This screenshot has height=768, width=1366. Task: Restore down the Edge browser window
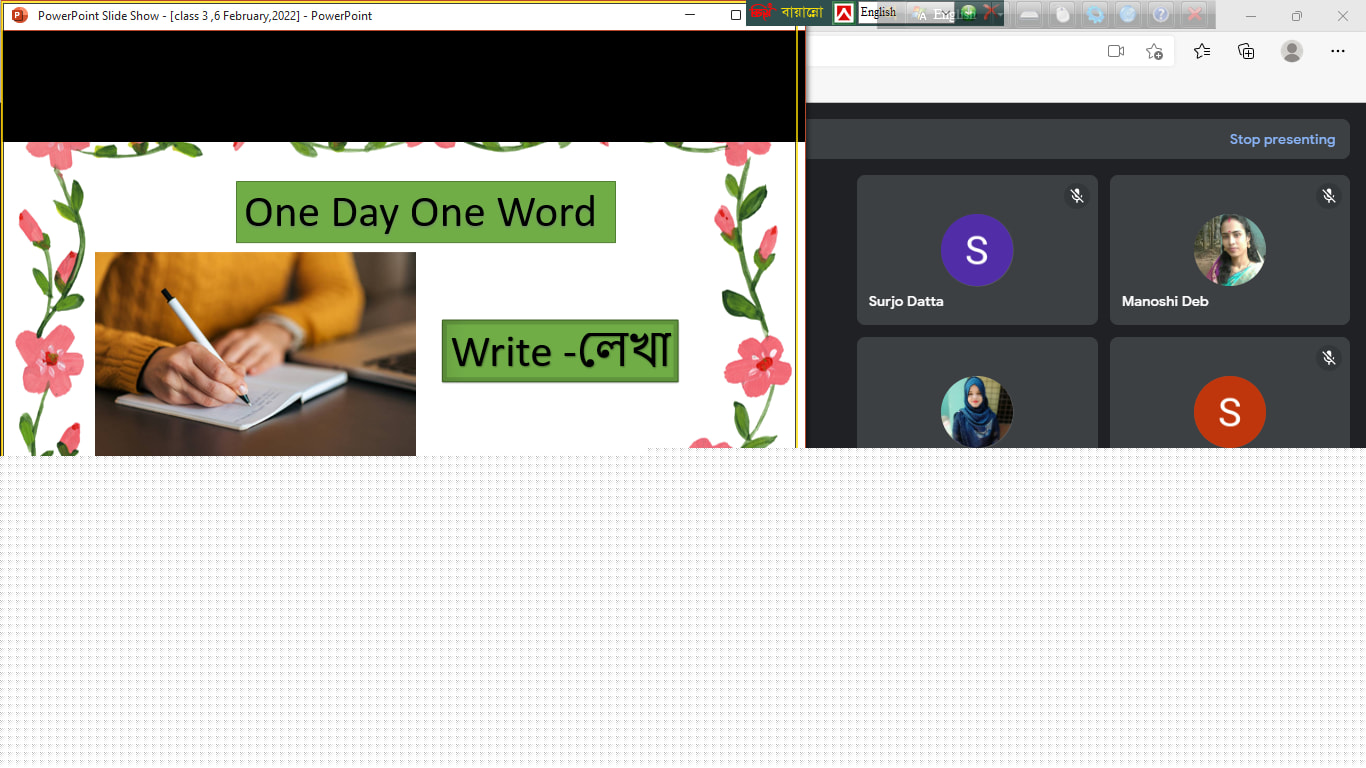pos(1297,15)
